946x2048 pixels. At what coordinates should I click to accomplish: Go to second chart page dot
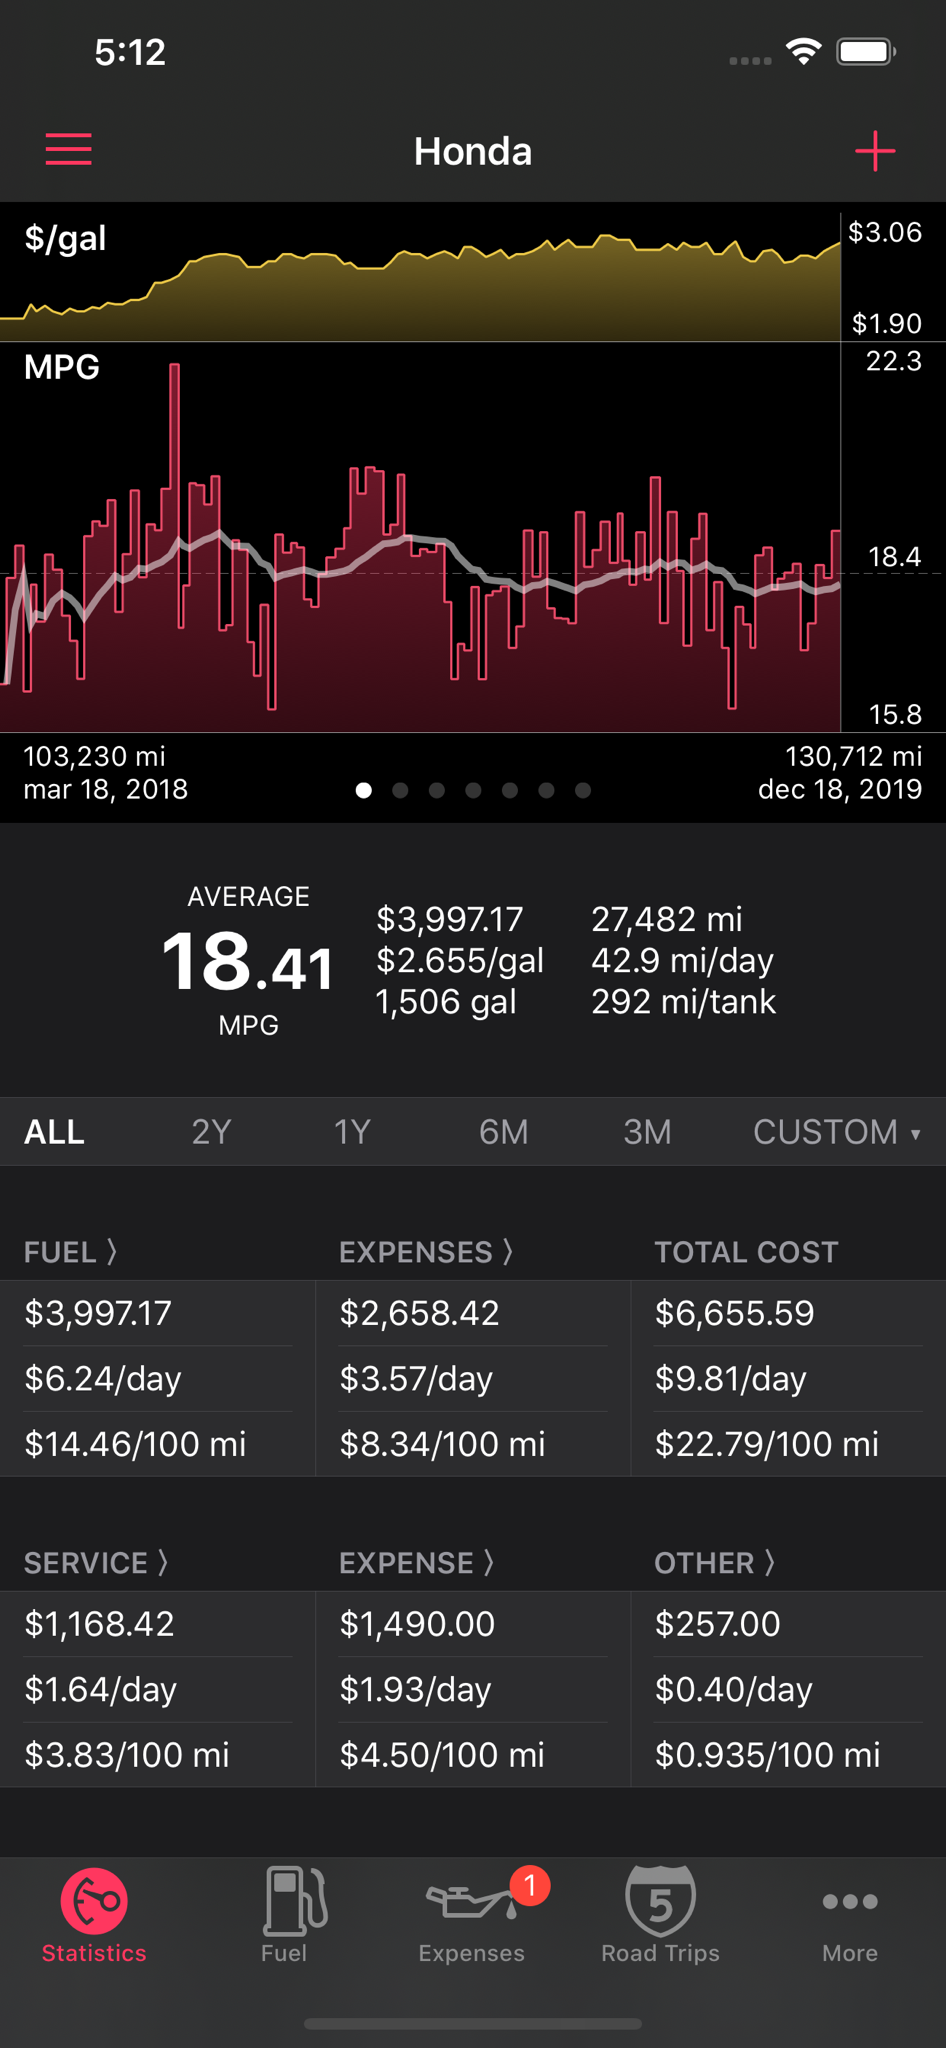coord(400,790)
